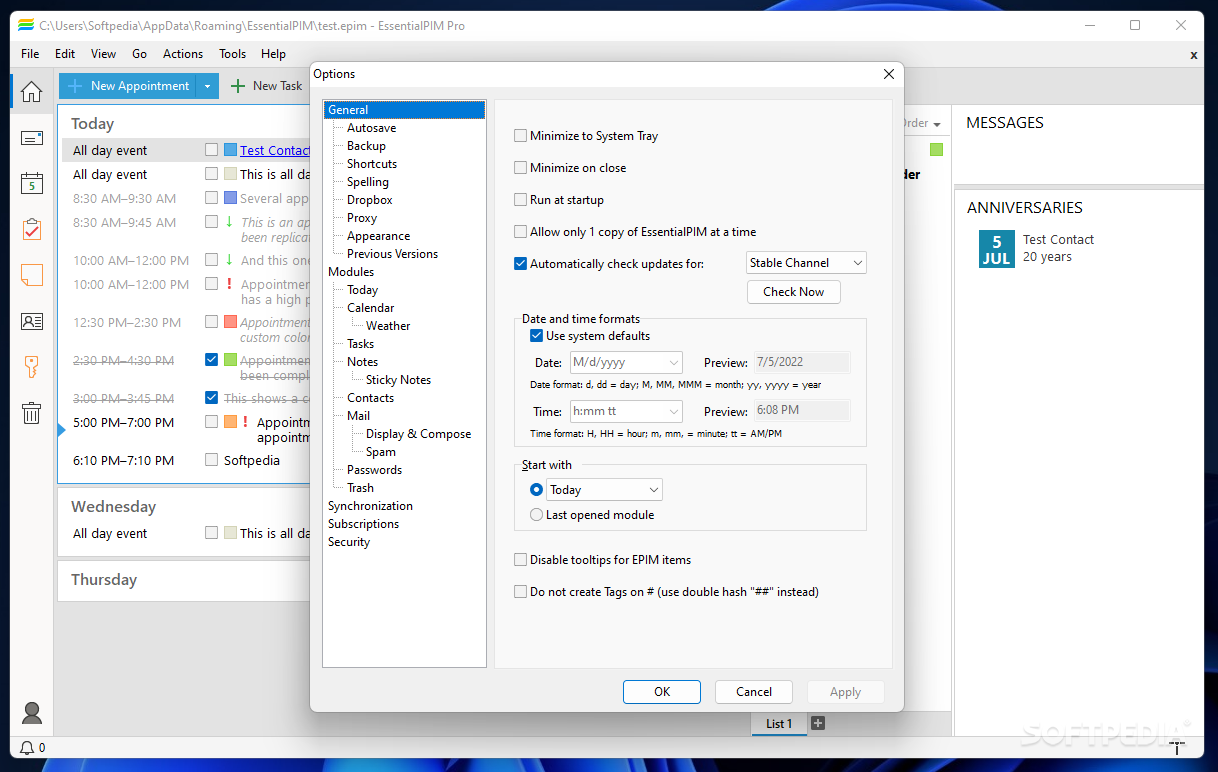Open the Passwords key module in sidebar

pyautogui.click(x=32, y=367)
